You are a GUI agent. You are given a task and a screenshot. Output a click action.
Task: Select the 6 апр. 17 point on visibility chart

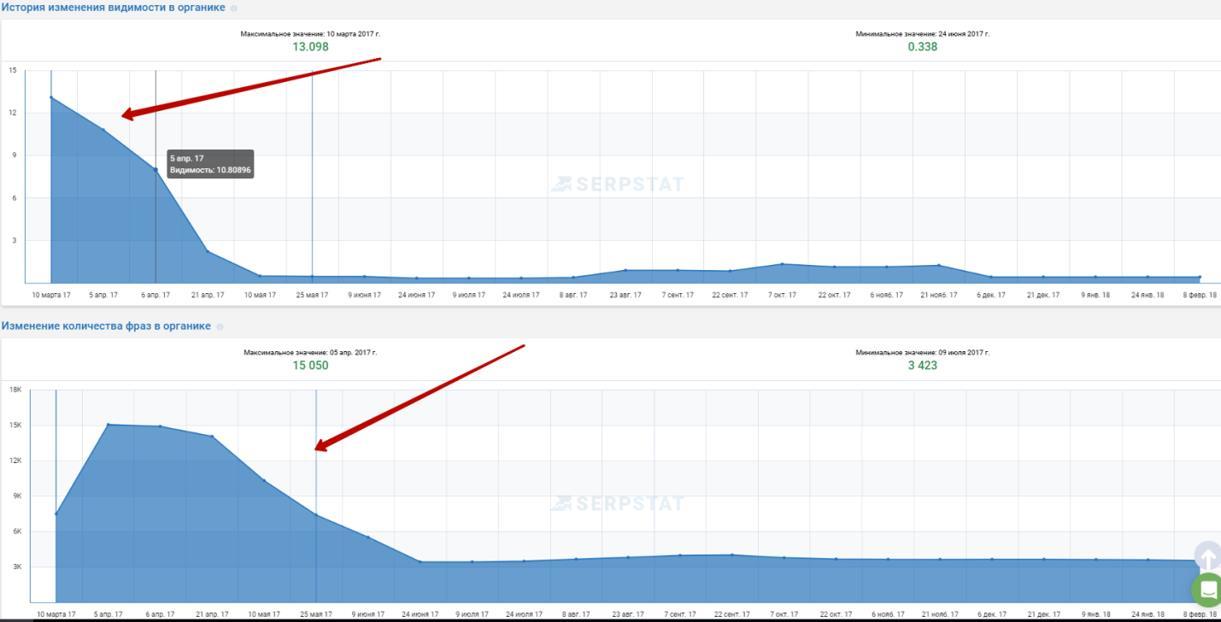(155, 169)
